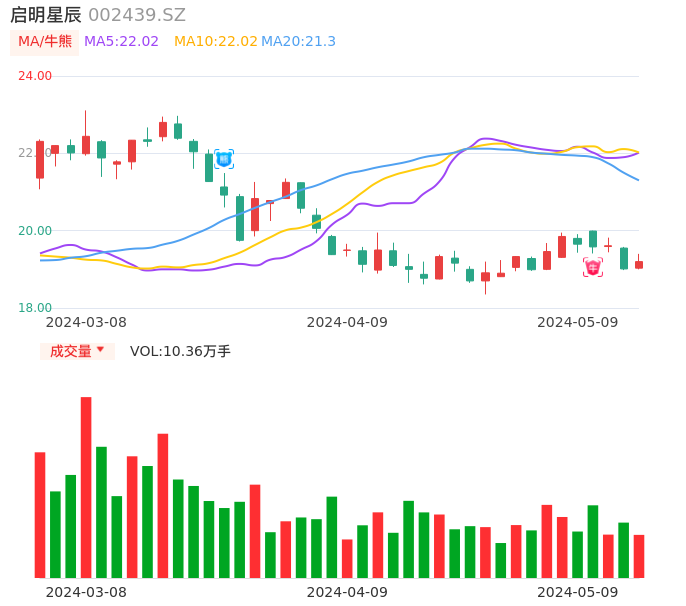Click the red dropdown arrow beside 成交量
This screenshot has width=686, height=606.
[100, 350]
